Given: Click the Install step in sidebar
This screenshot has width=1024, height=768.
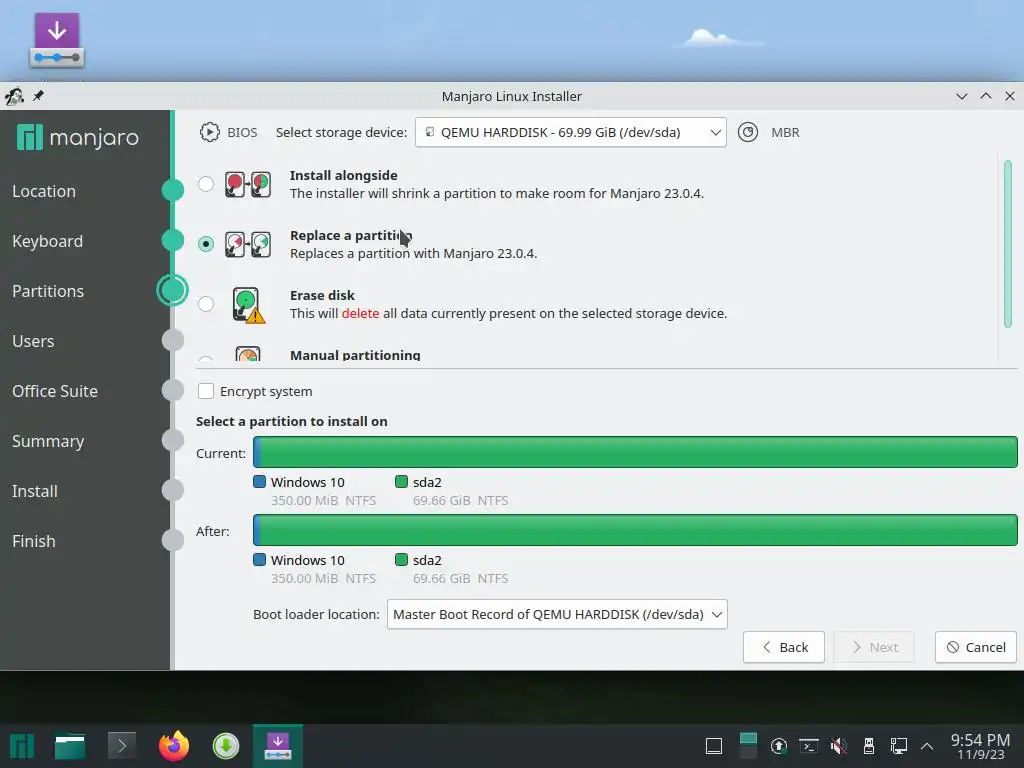Looking at the screenshot, I should (x=35, y=491).
